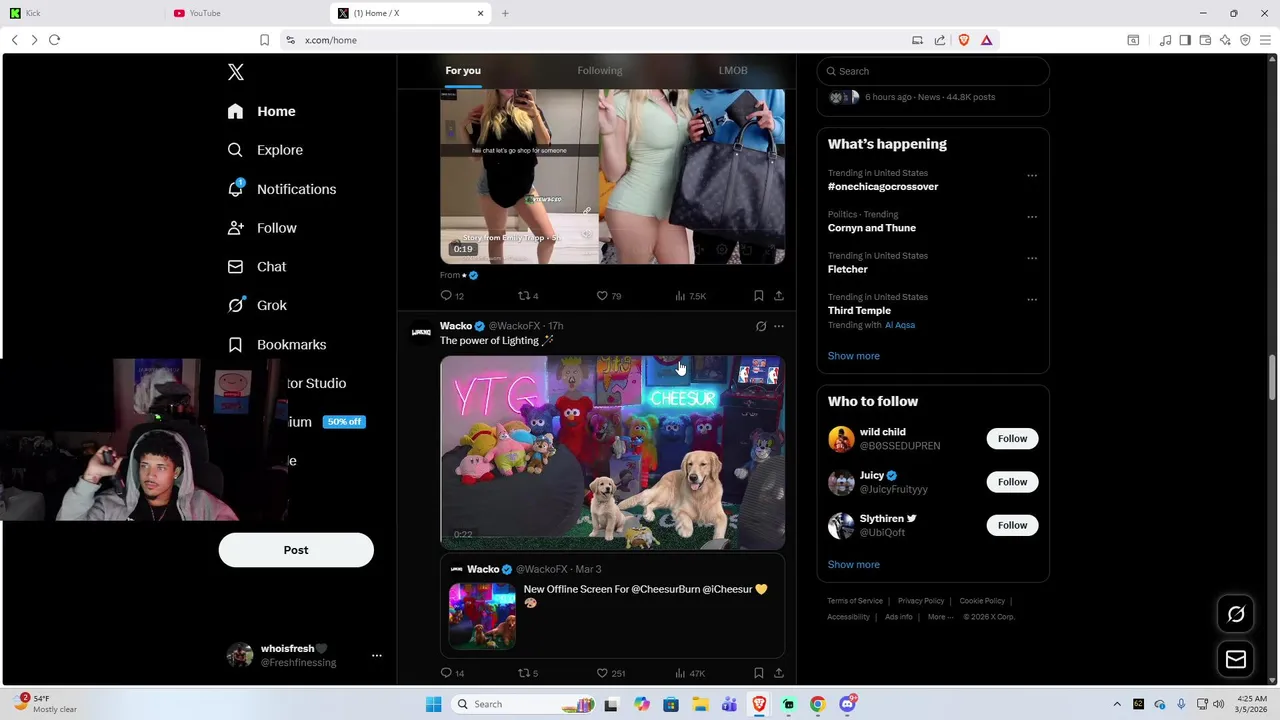Switch to YouTube browser tab
Image resolution: width=1280 pixels, height=720 pixels.
pyautogui.click(x=247, y=13)
